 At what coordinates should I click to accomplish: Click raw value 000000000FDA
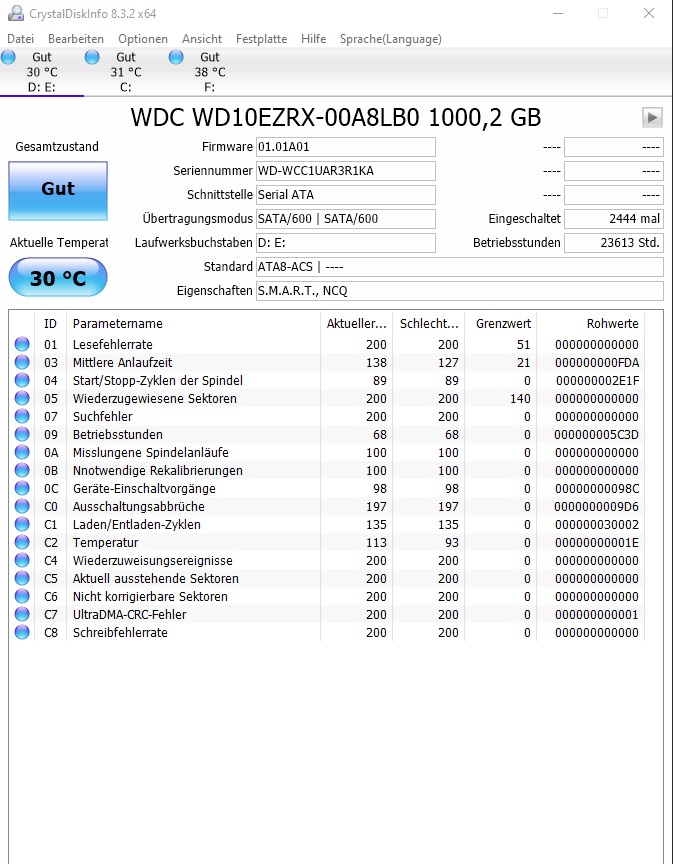click(x=597, y=363)
